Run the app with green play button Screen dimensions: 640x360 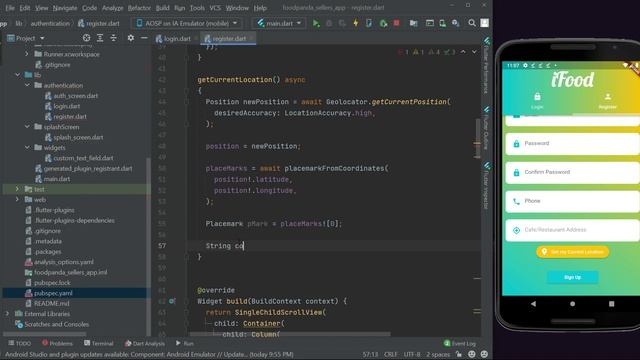point(316,23)
